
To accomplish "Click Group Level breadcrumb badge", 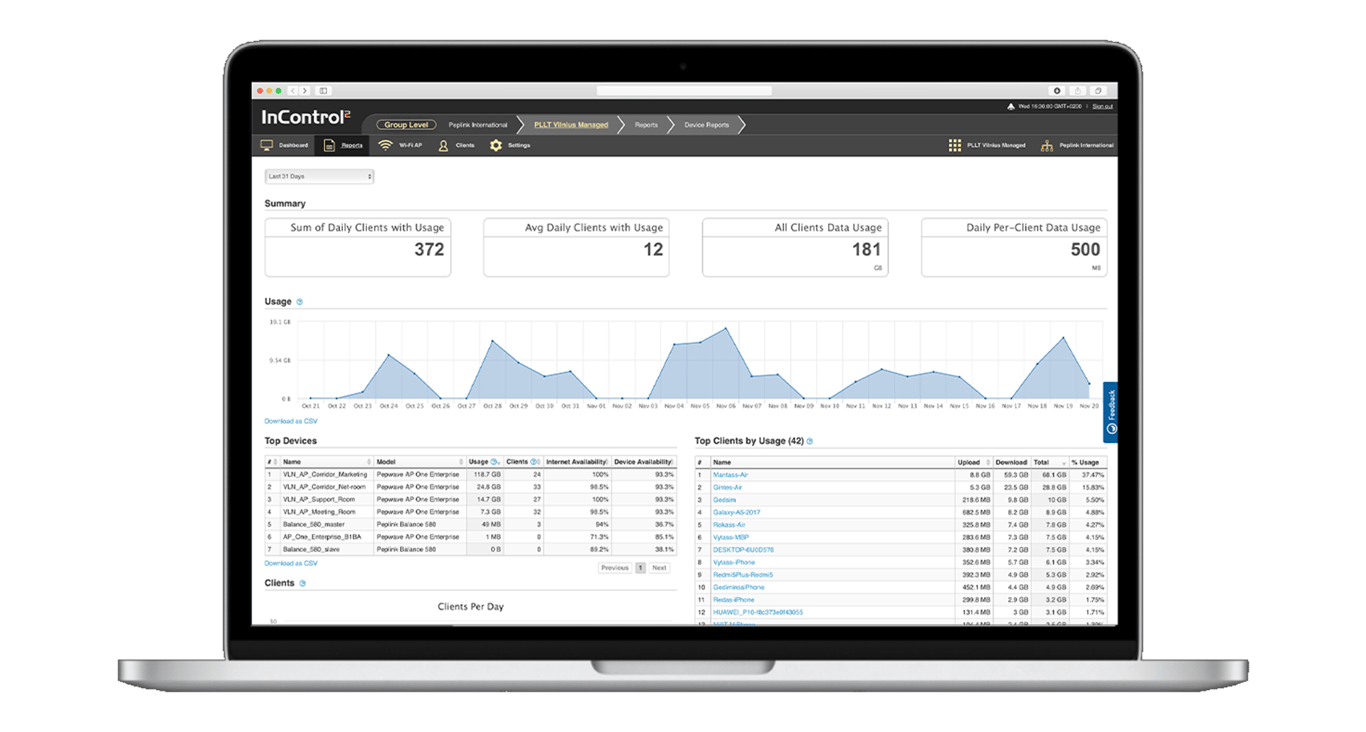I will [406, 125].
